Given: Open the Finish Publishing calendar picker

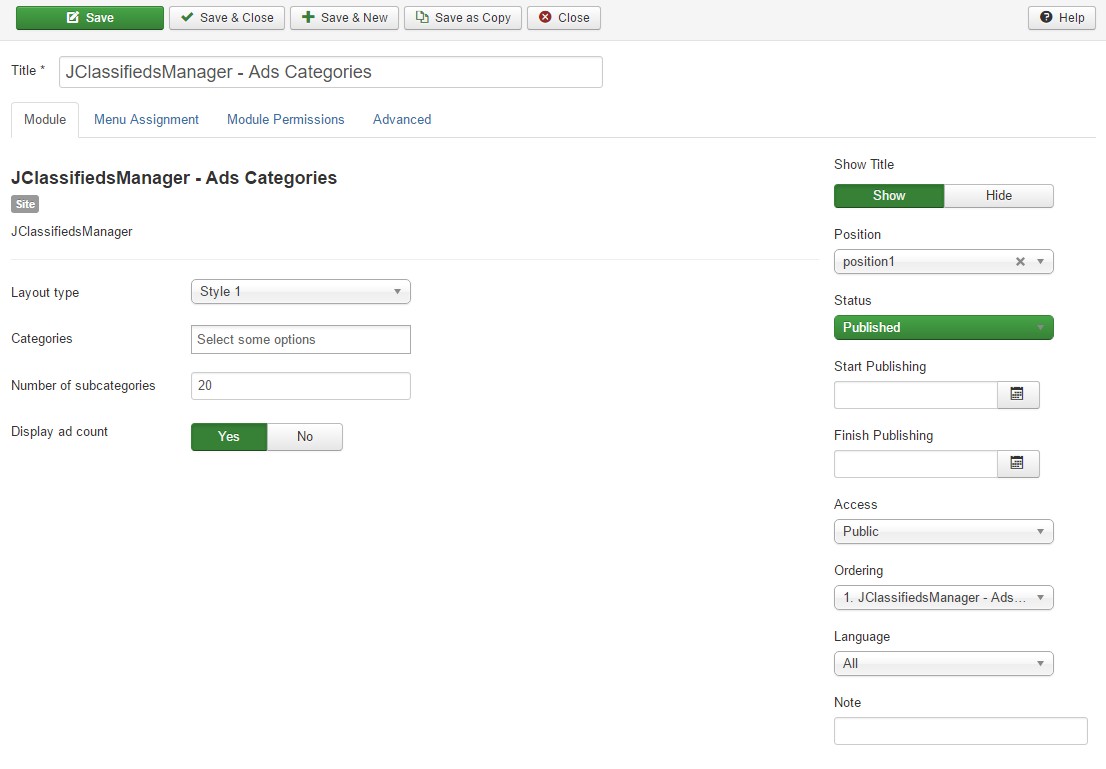Looking at the screenshot, I should coord(1017,464).
